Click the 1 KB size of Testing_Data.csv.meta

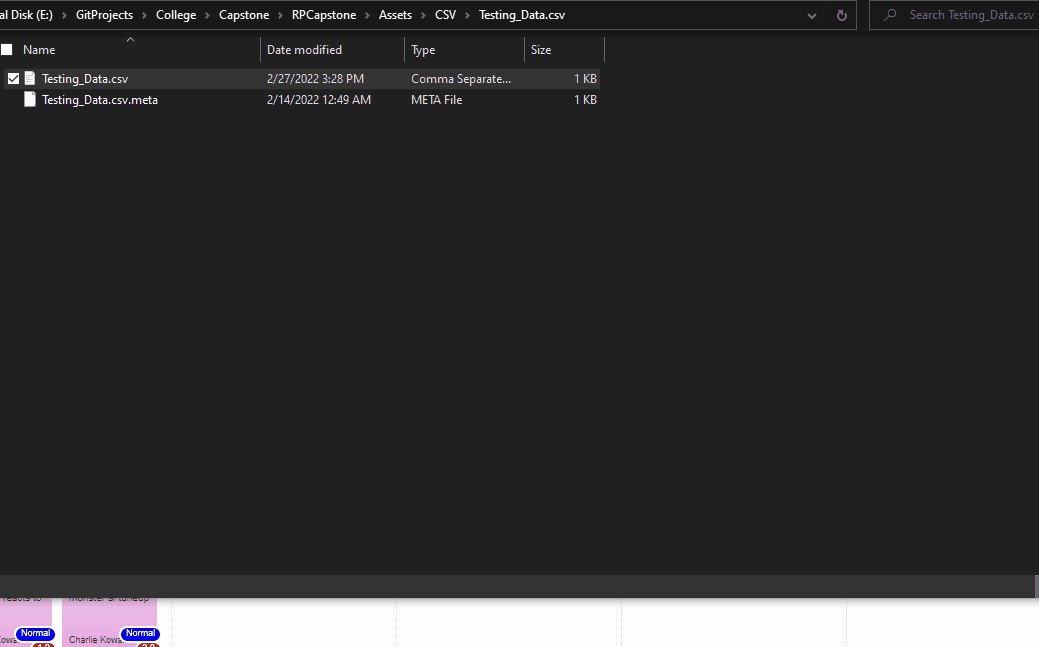[585, 100]
